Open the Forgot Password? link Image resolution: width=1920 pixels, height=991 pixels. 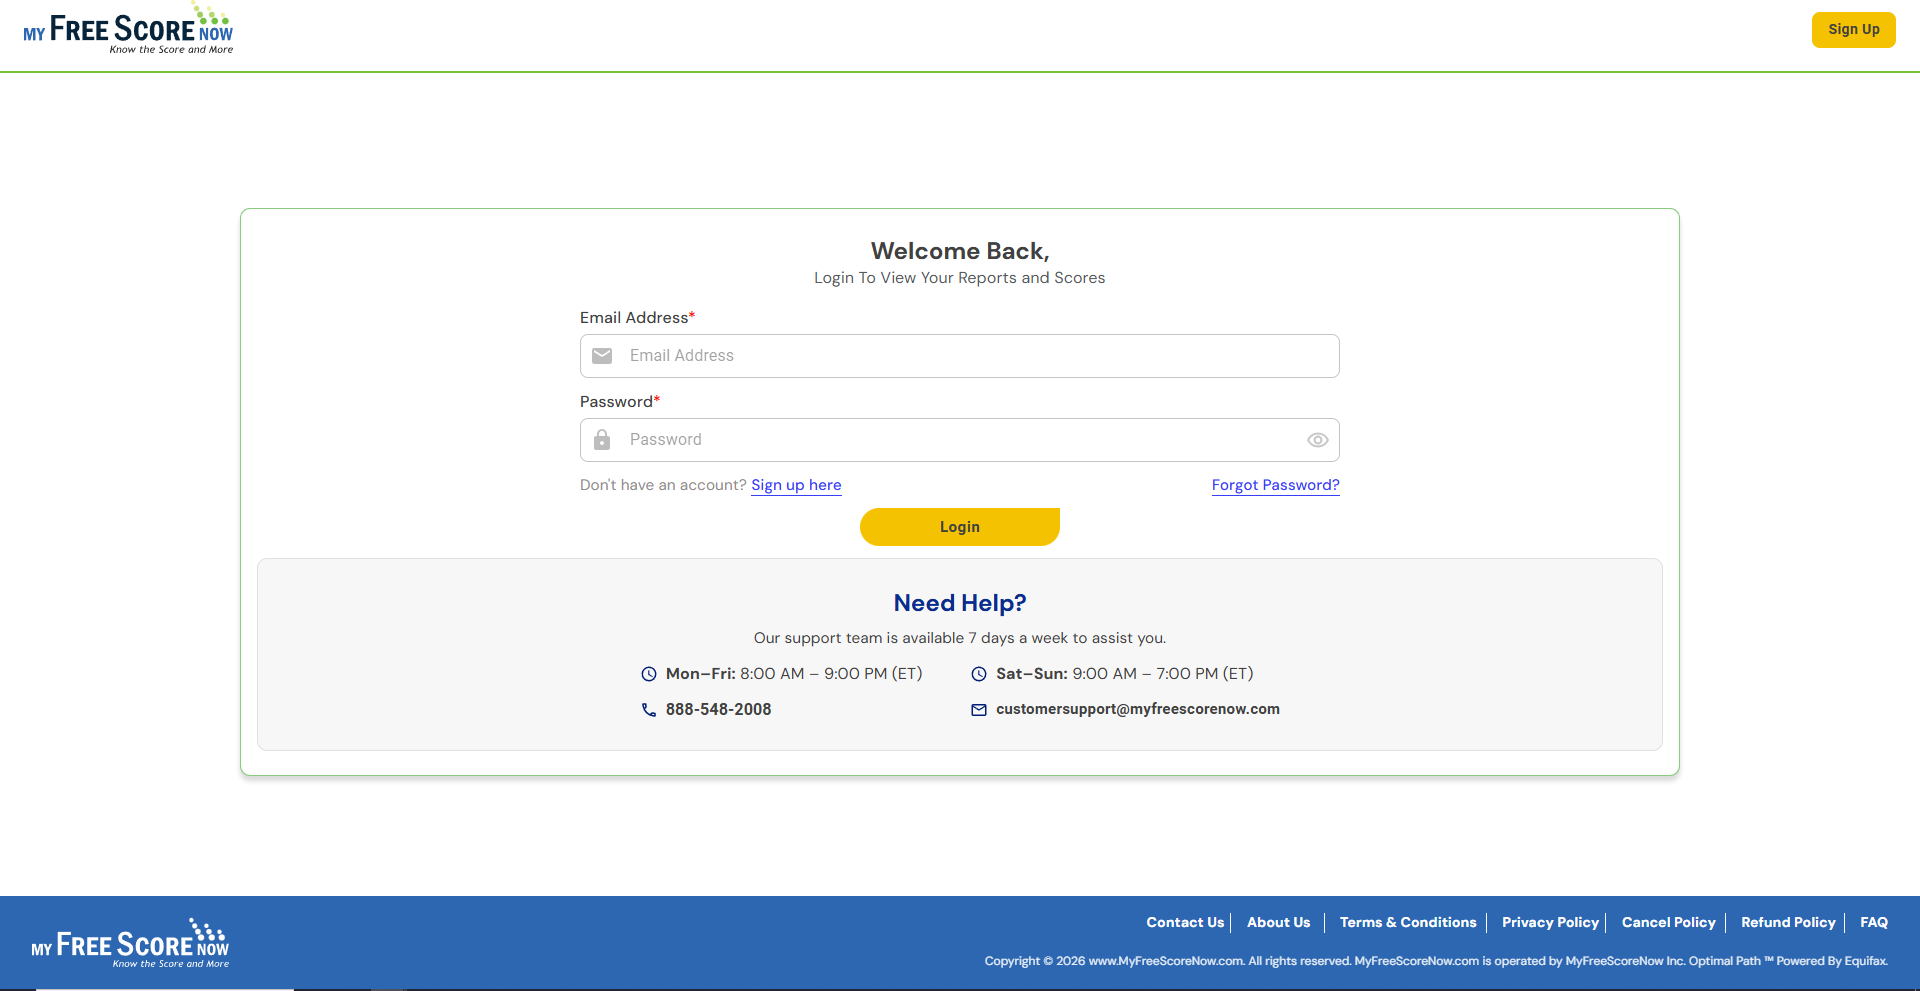(1276, 485)
